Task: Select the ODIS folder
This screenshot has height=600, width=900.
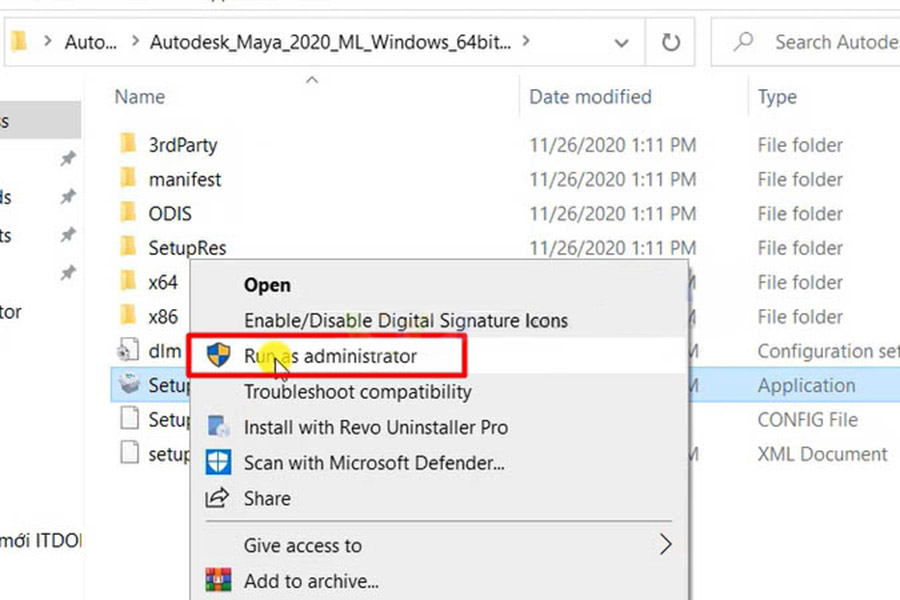Action: (x=170, y=214)
